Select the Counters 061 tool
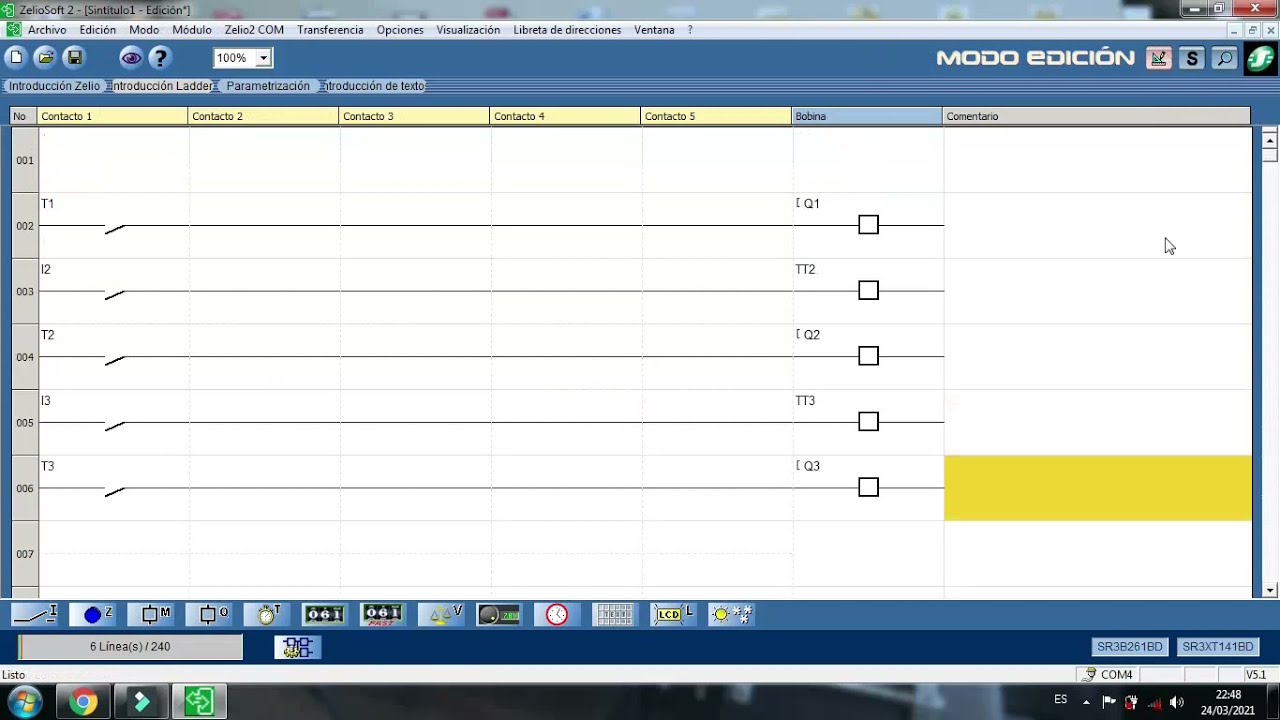 click(x=324, y=614)
